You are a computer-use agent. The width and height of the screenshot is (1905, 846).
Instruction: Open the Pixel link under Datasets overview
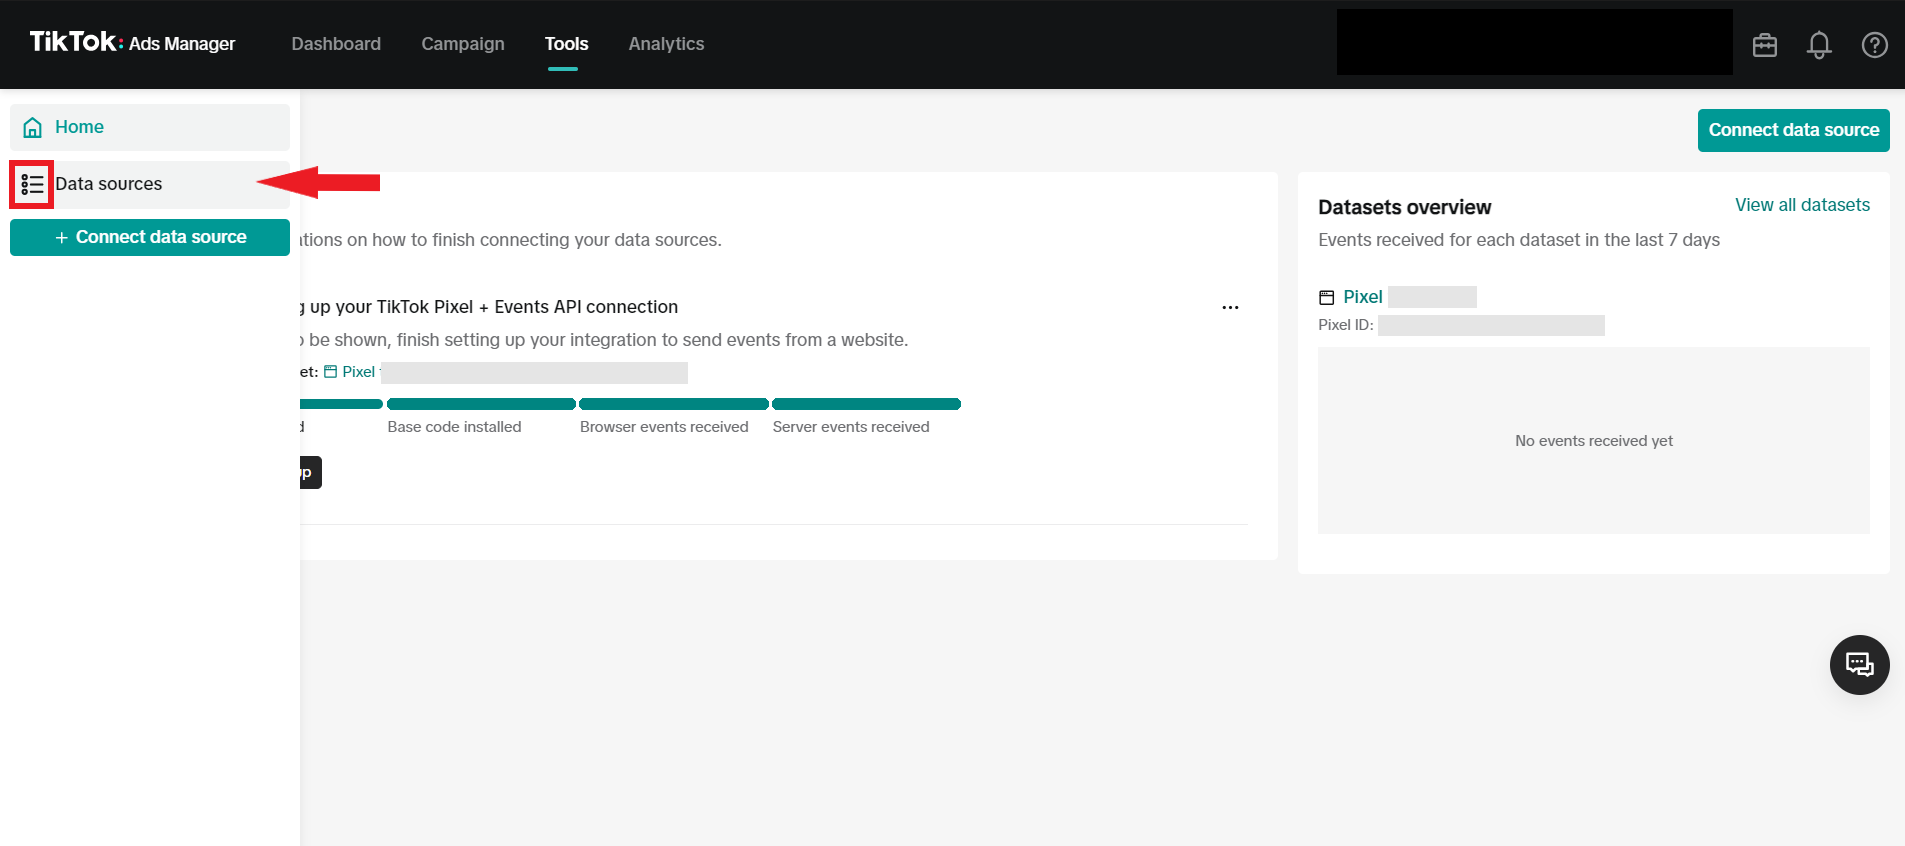(1362, 297)
